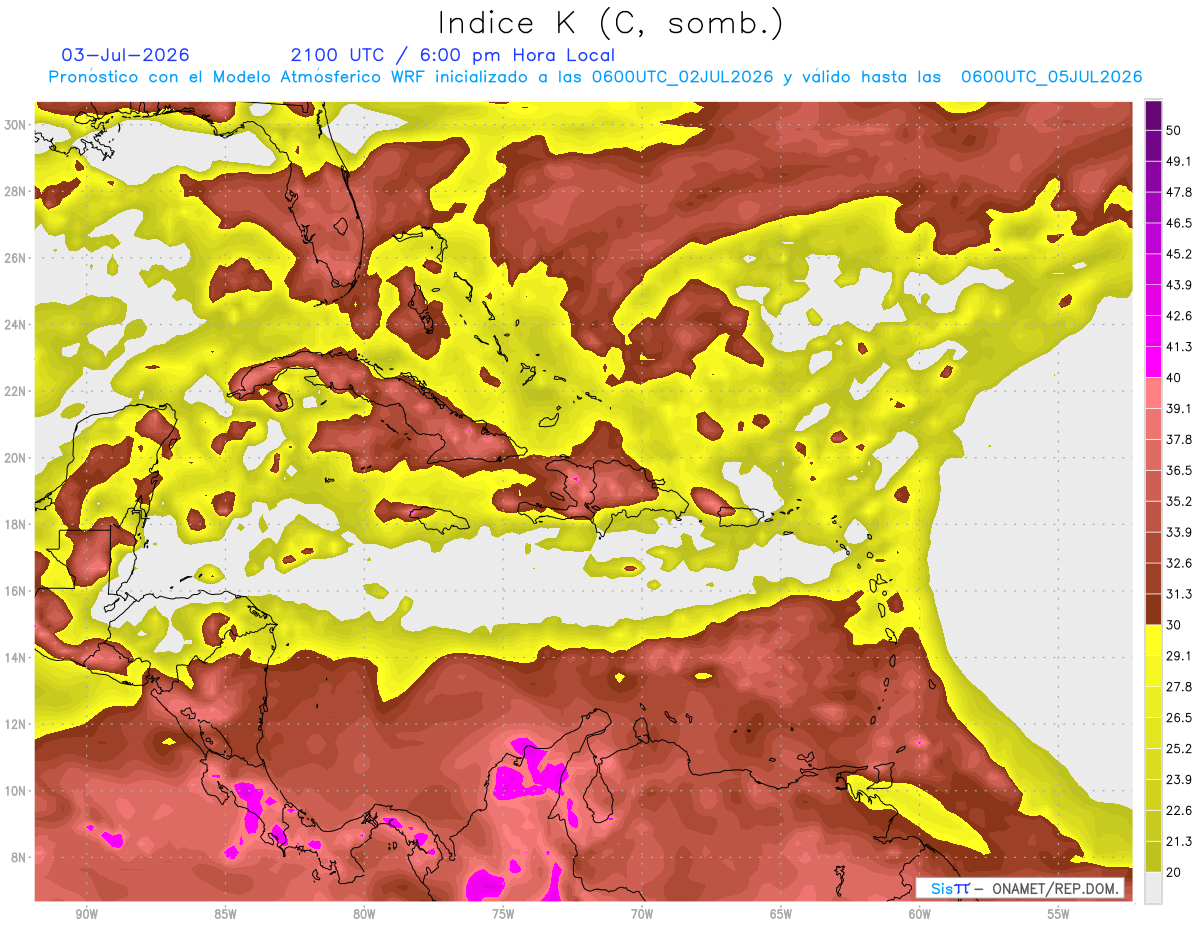Screen dimensions: 1200x927
Task: Click the 90W longitude axis label
Action: (x=86, y=914)
